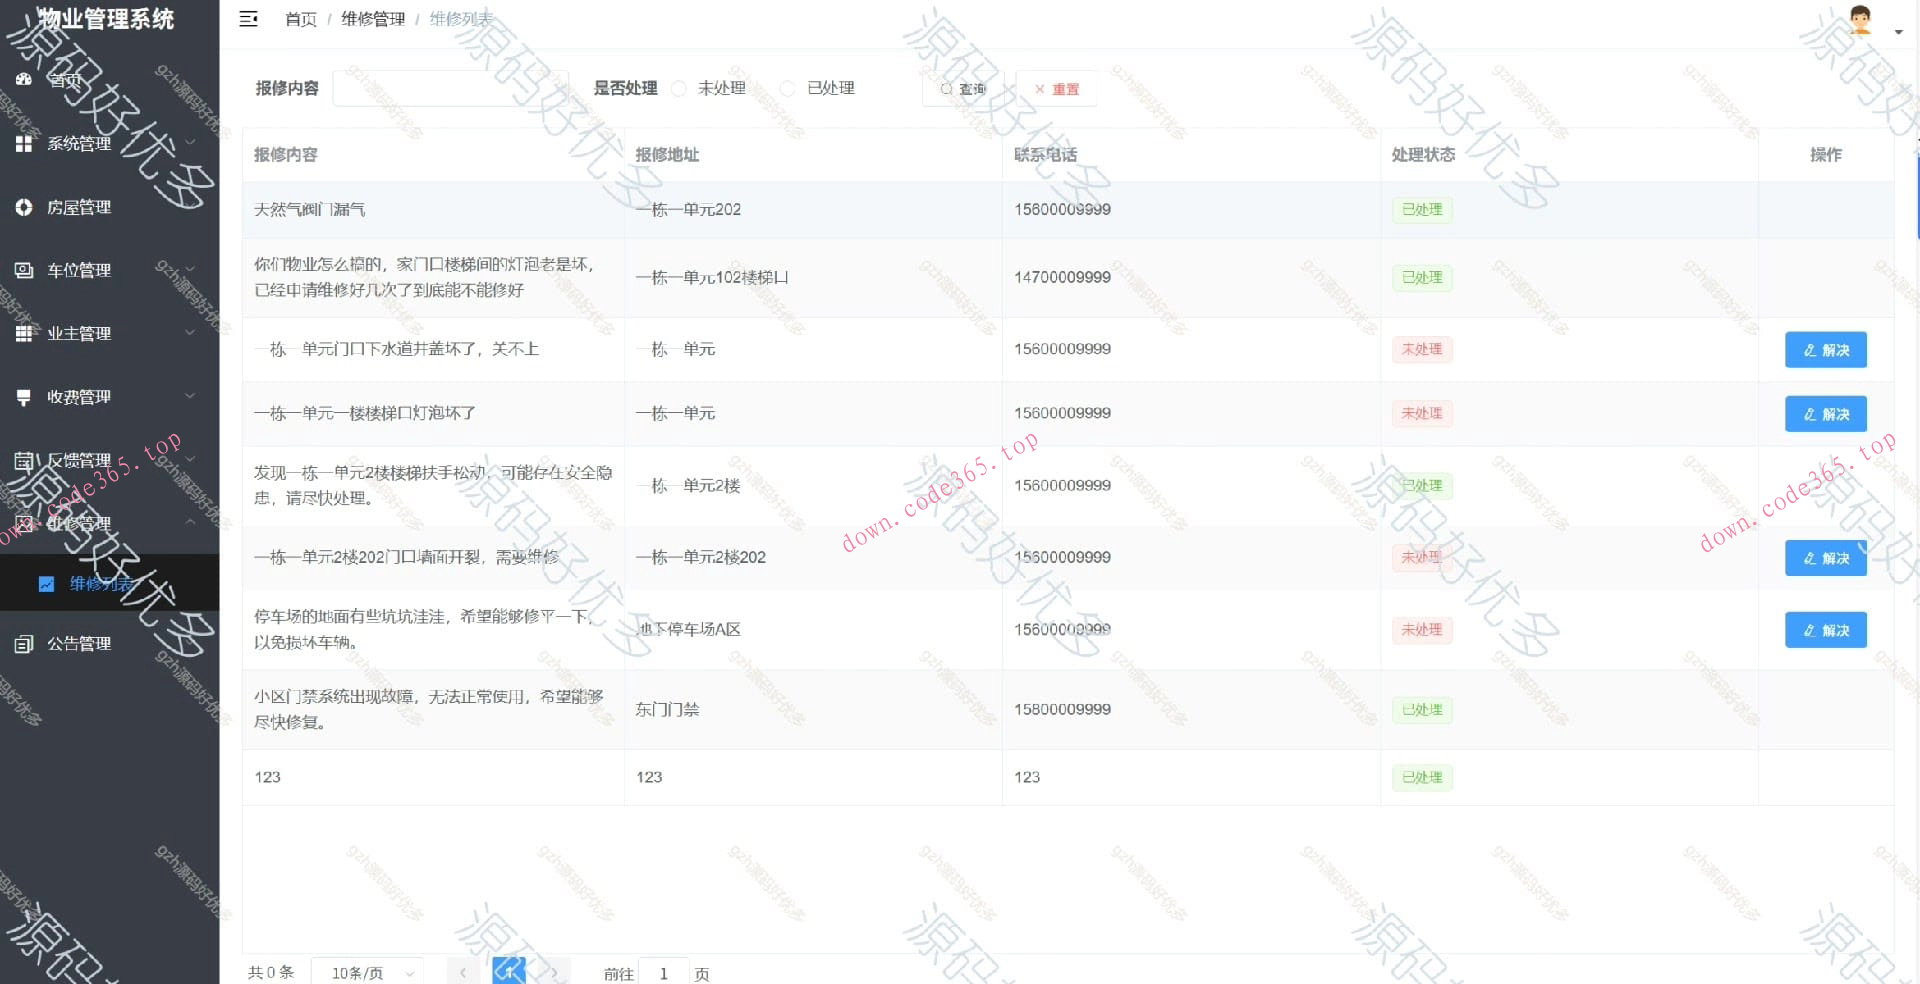
Task: Open 车位管理 using its parking icon
Action: pos(25,270)
